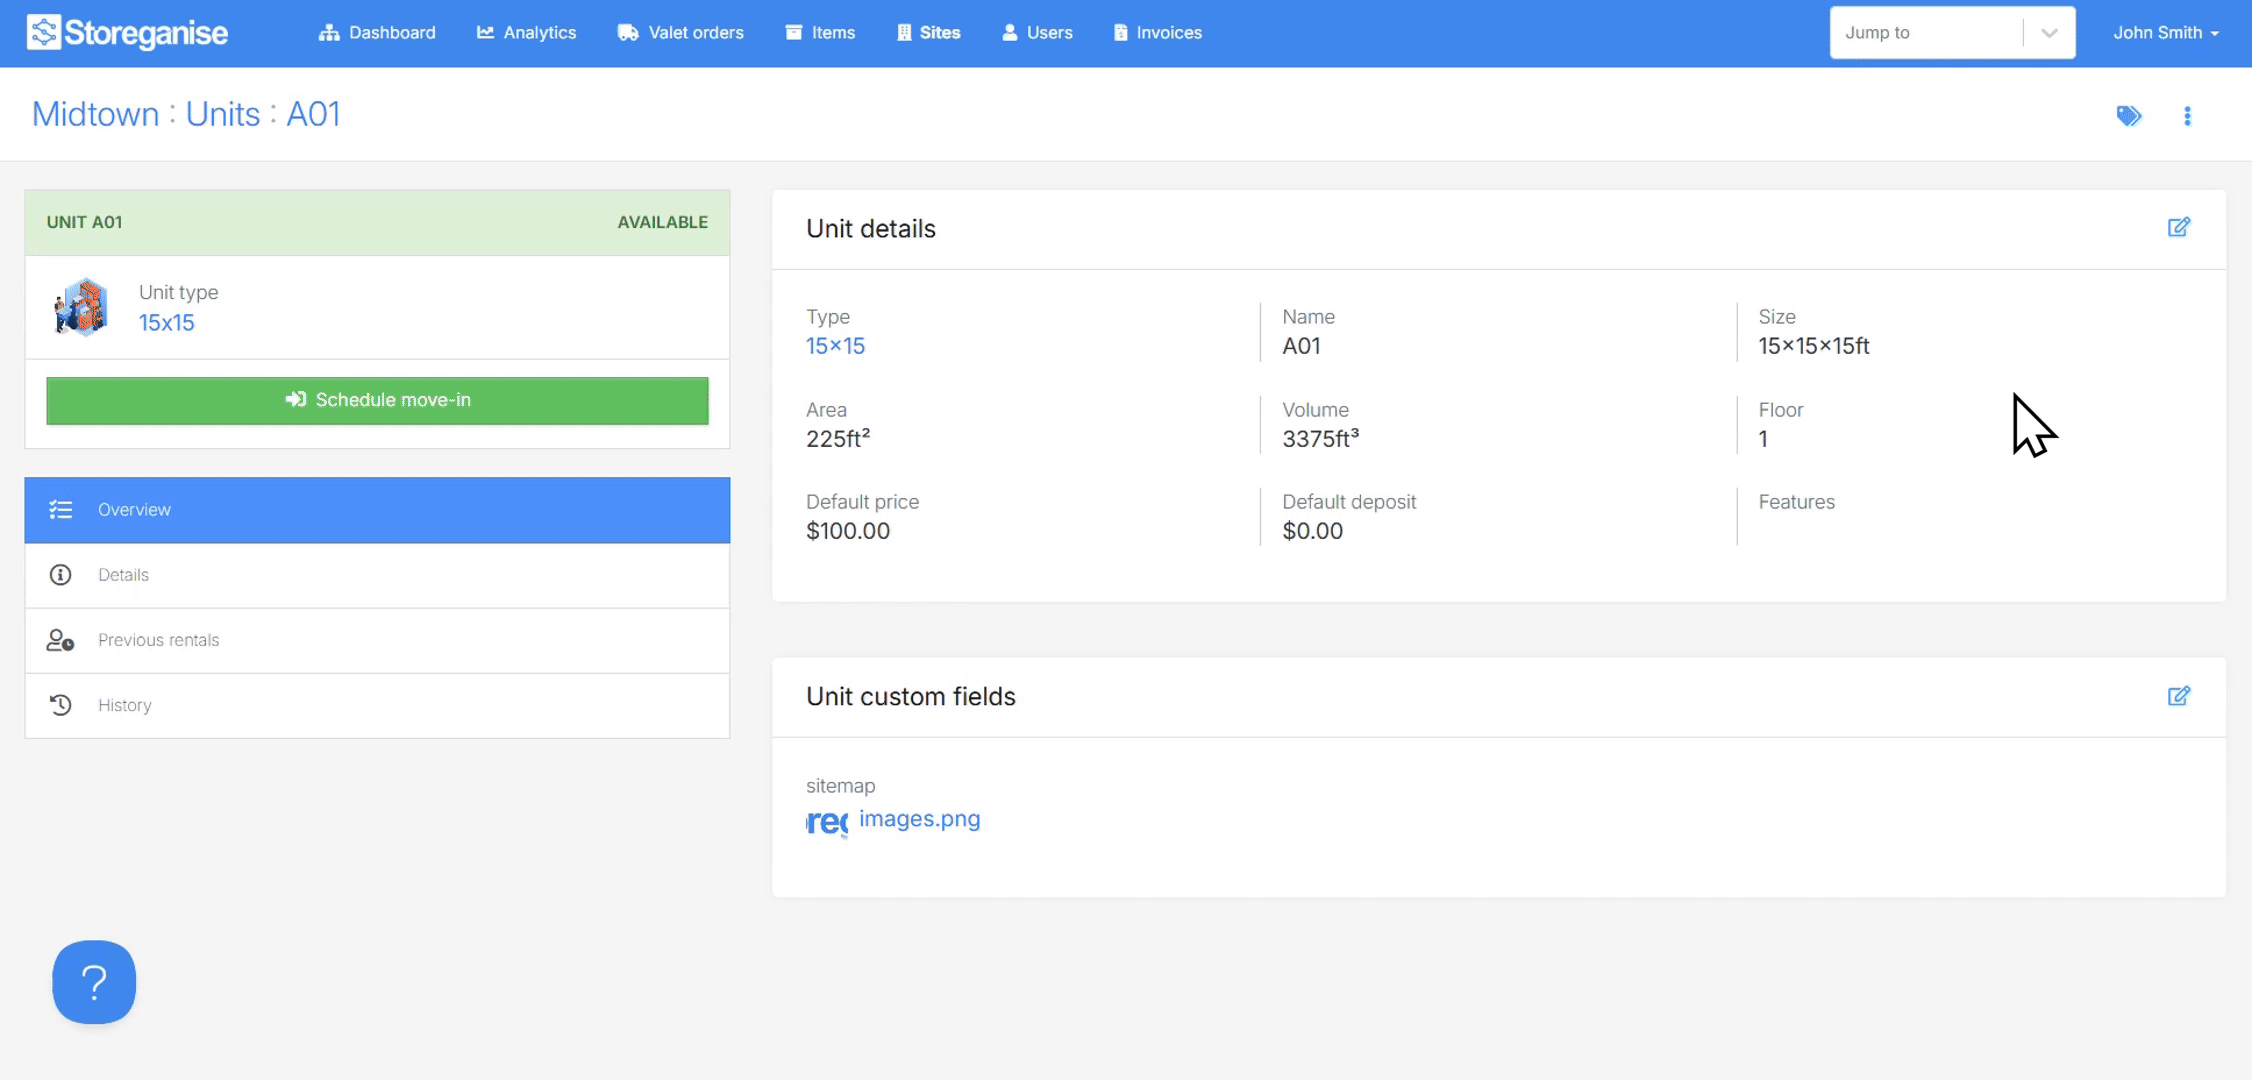2252x1080 pixels.
Task: Open the Analytics menu item
Action: (x=526, y=33)
